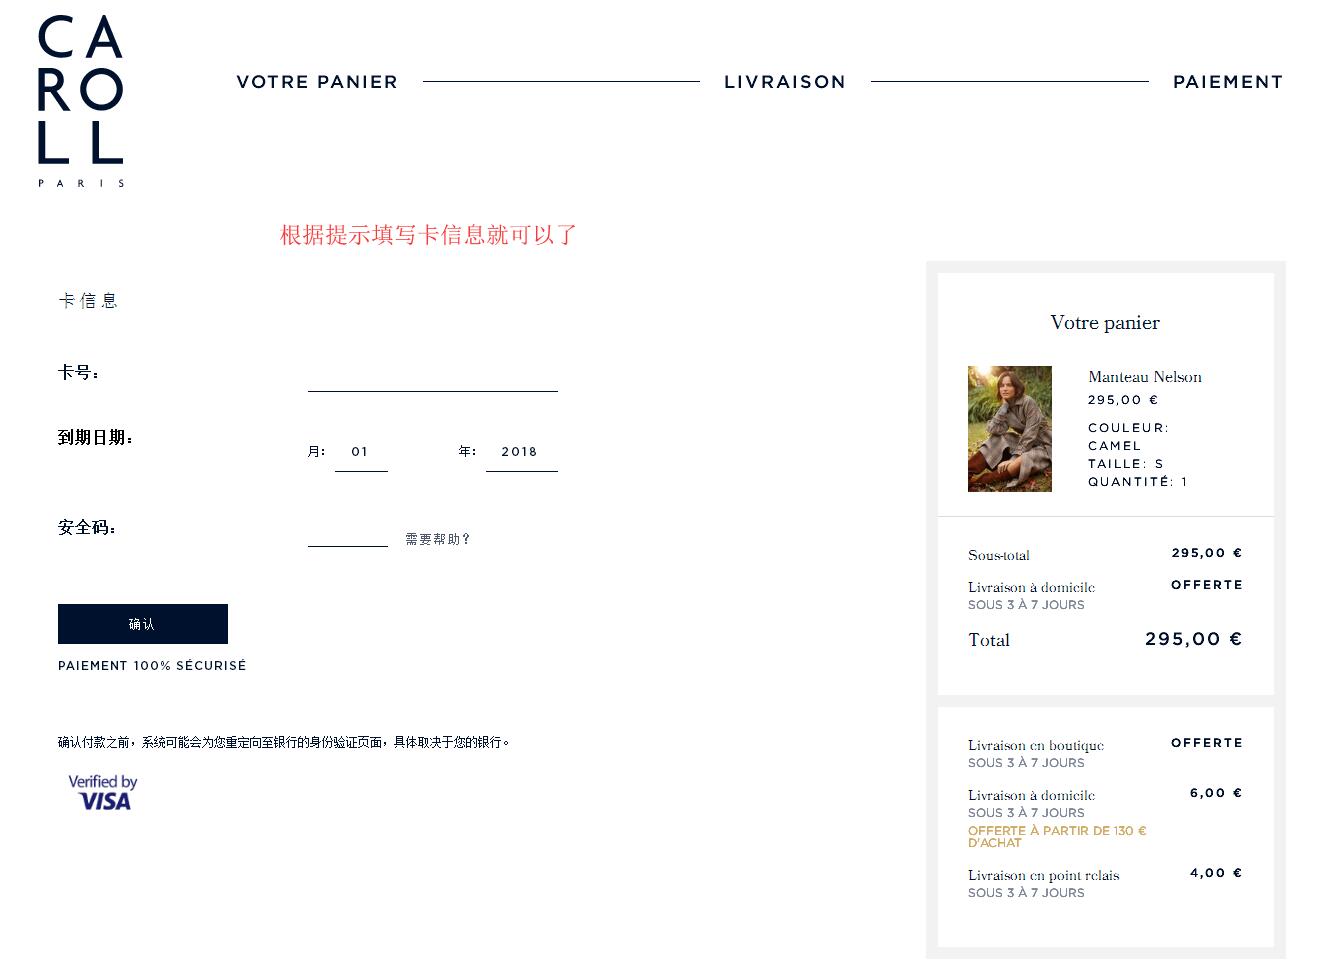
Task: Select the Paiement step
Action: (1228, 82)
